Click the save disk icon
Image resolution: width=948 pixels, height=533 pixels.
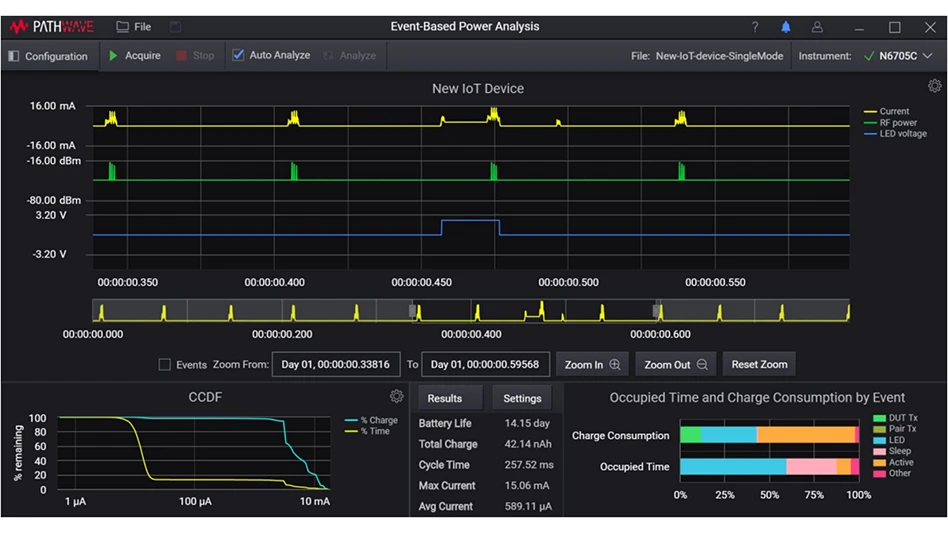[175, 27]
